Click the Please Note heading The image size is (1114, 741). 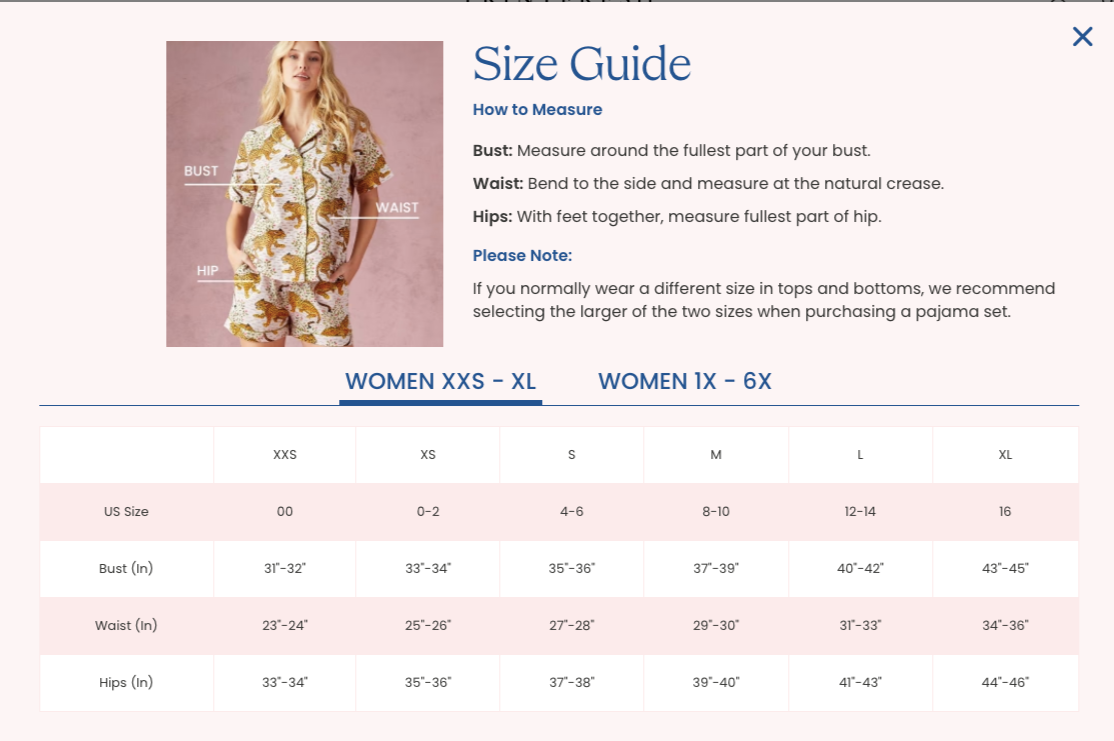coord(522,256)
